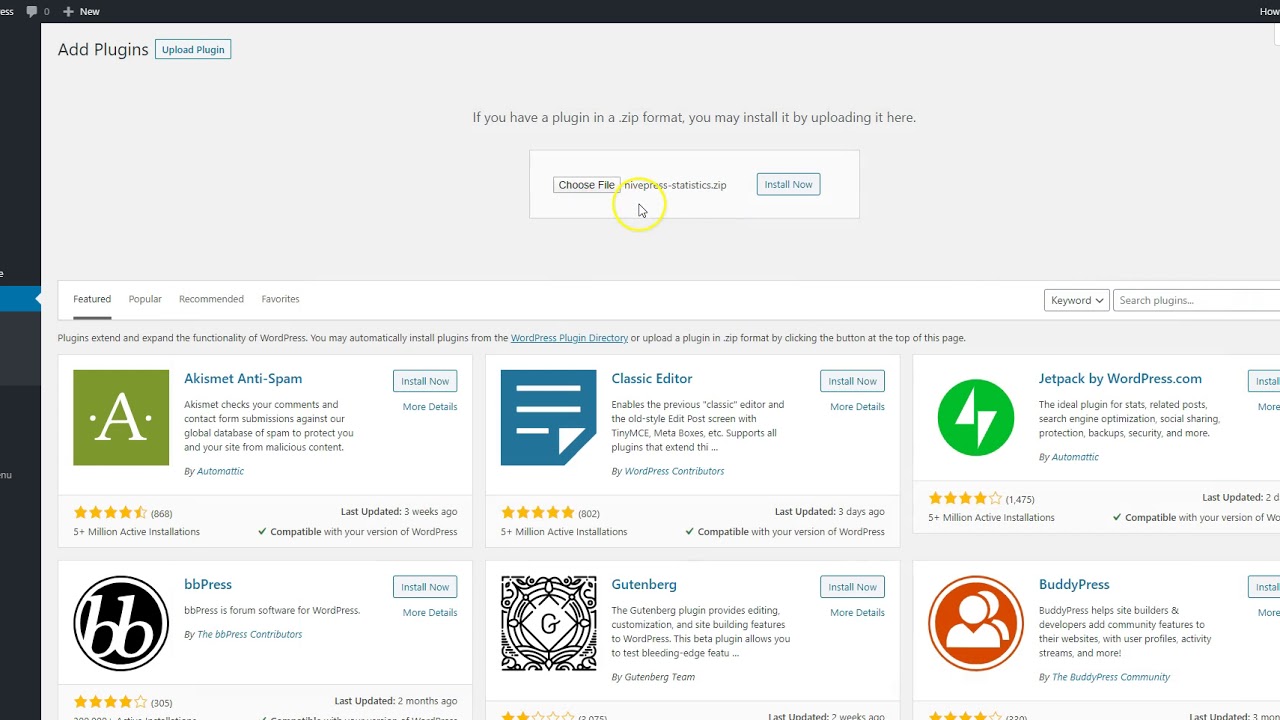Click Jetpack compatible checkmark icon
Screen dimensions: 1280x720
(x=1117, y=518)
